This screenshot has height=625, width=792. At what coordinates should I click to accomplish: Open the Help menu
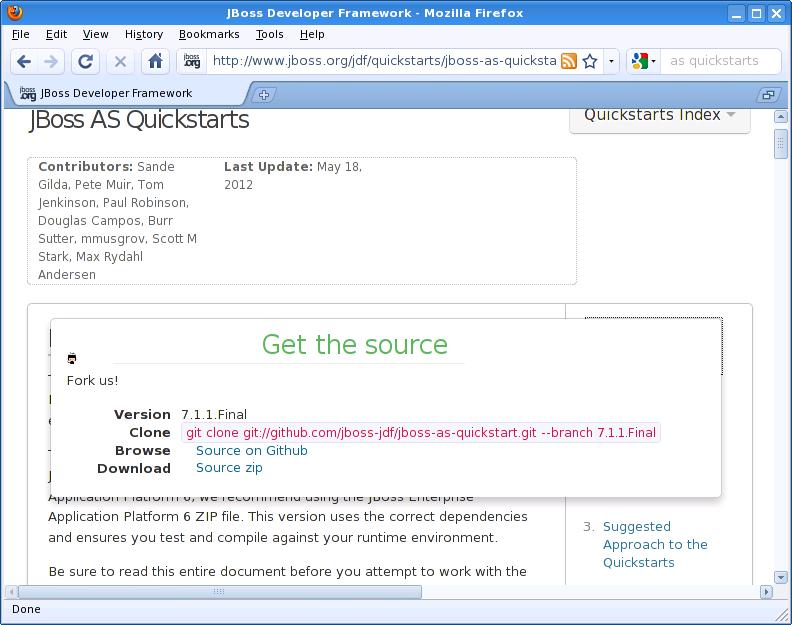312,34
